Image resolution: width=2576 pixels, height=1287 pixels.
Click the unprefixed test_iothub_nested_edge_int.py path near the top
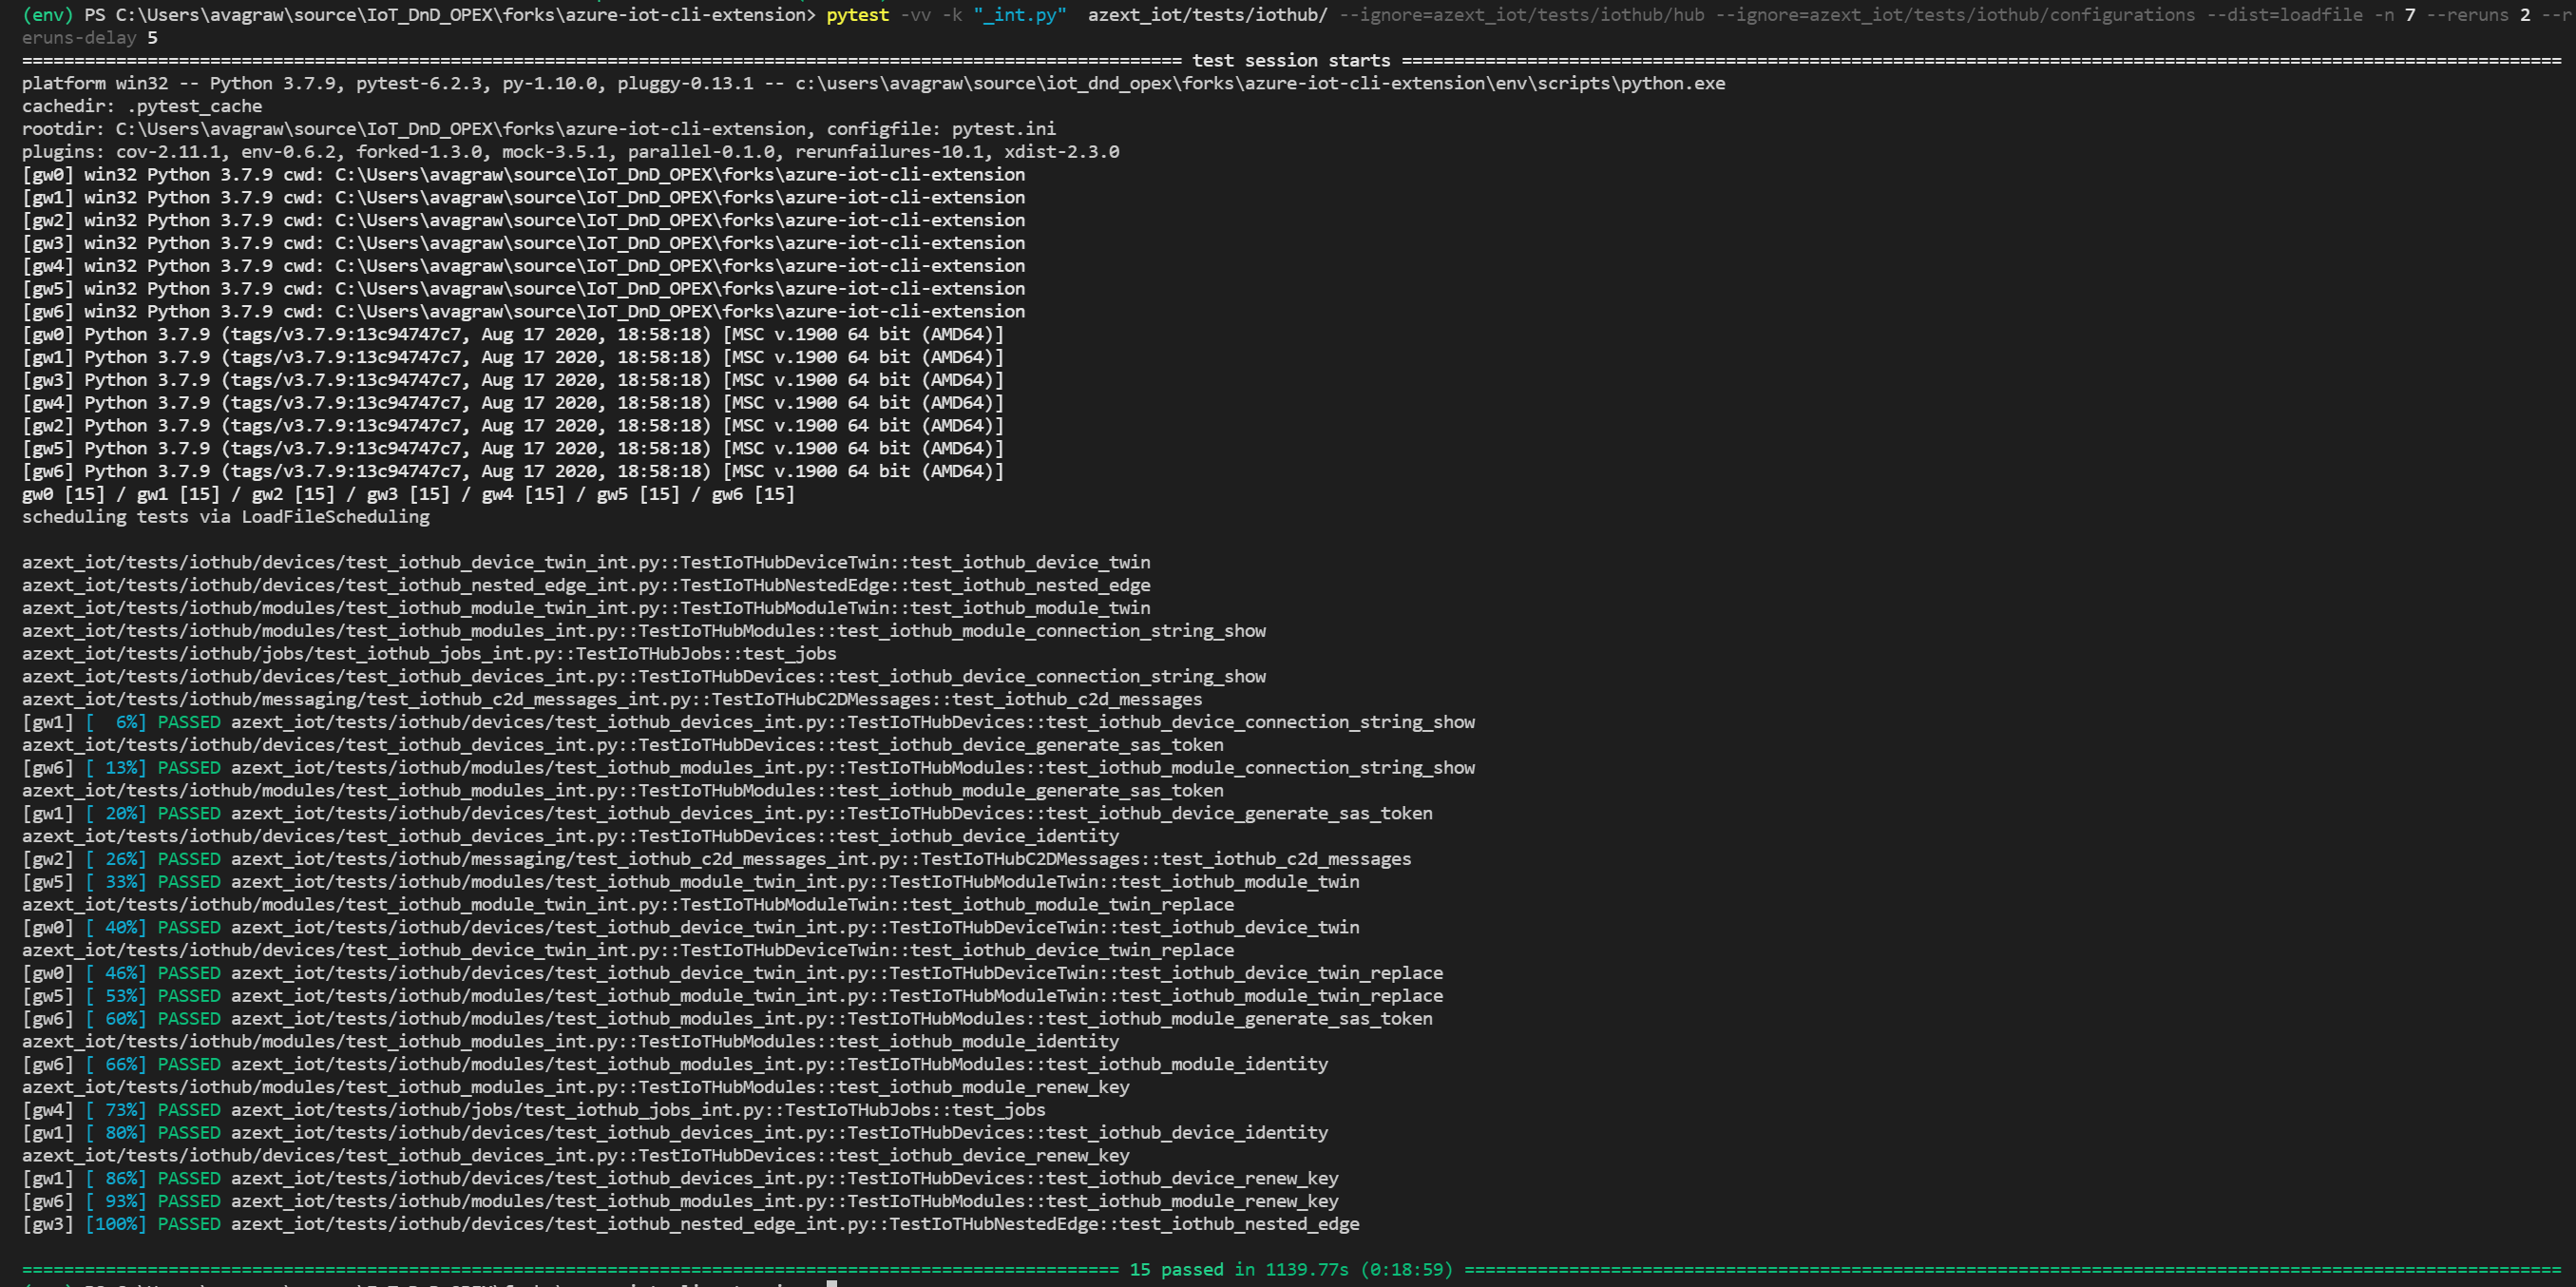[586, 585]
